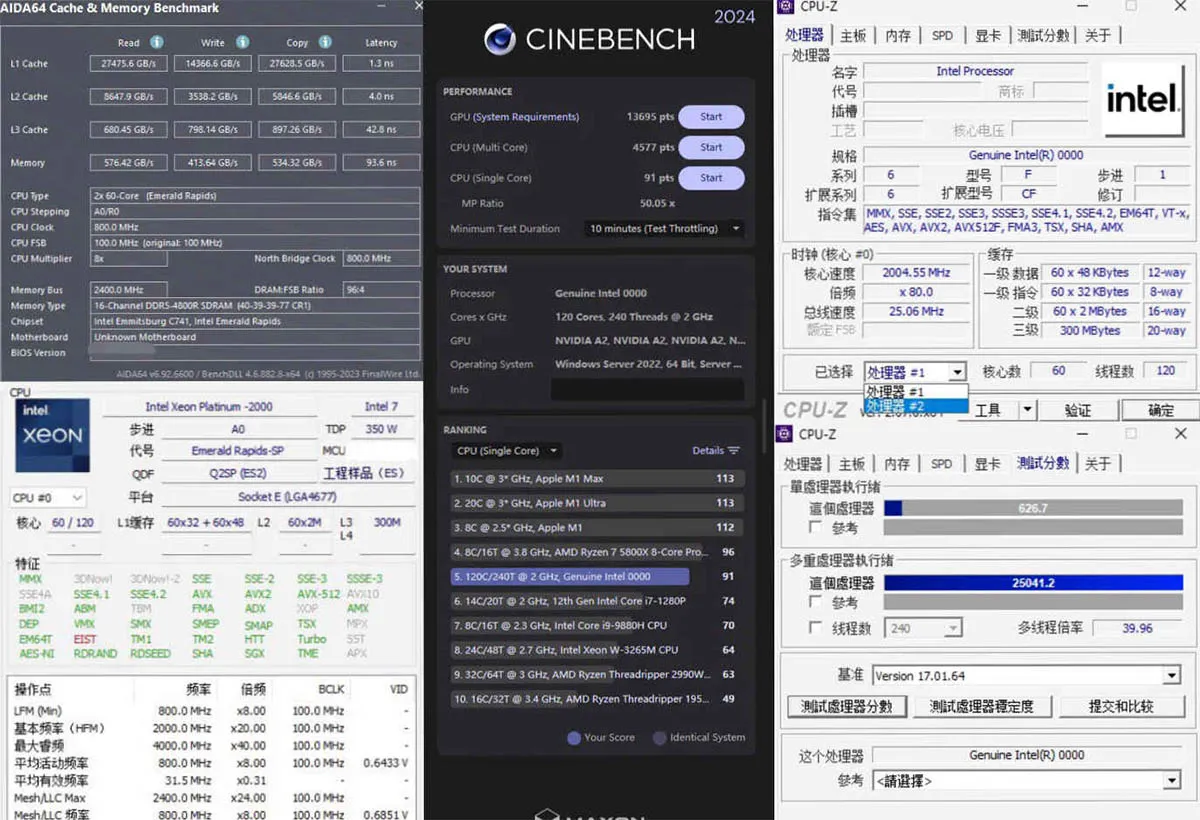Choose 处理器 #1 from the open list

pyautogui.click(x=915, y=391)
